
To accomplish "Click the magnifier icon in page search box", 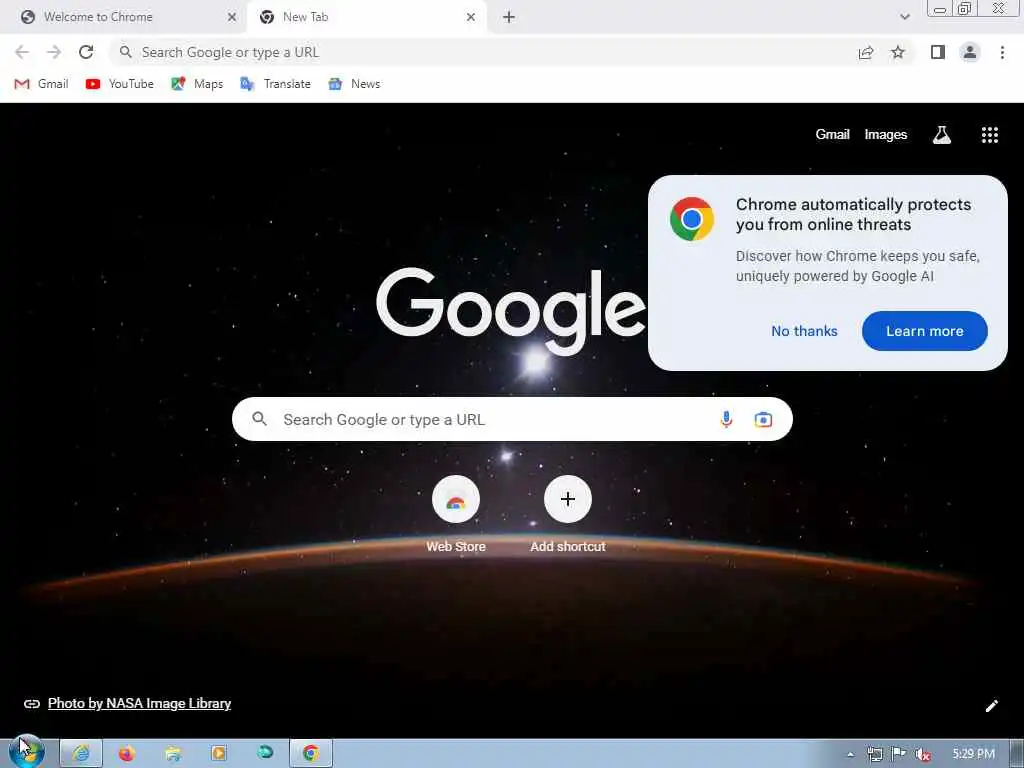I will (x=259, y=419).
